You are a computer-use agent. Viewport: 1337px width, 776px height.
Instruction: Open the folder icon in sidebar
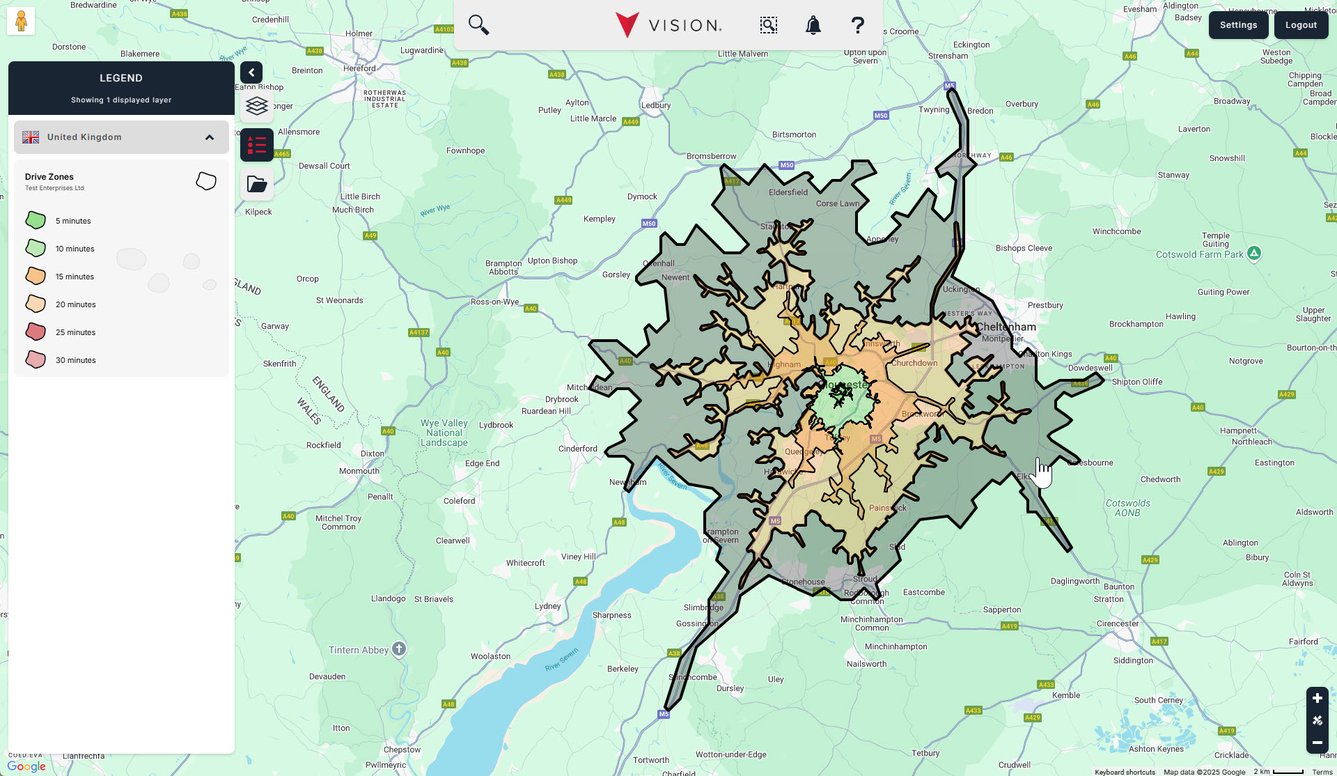[x=257, y=184]
